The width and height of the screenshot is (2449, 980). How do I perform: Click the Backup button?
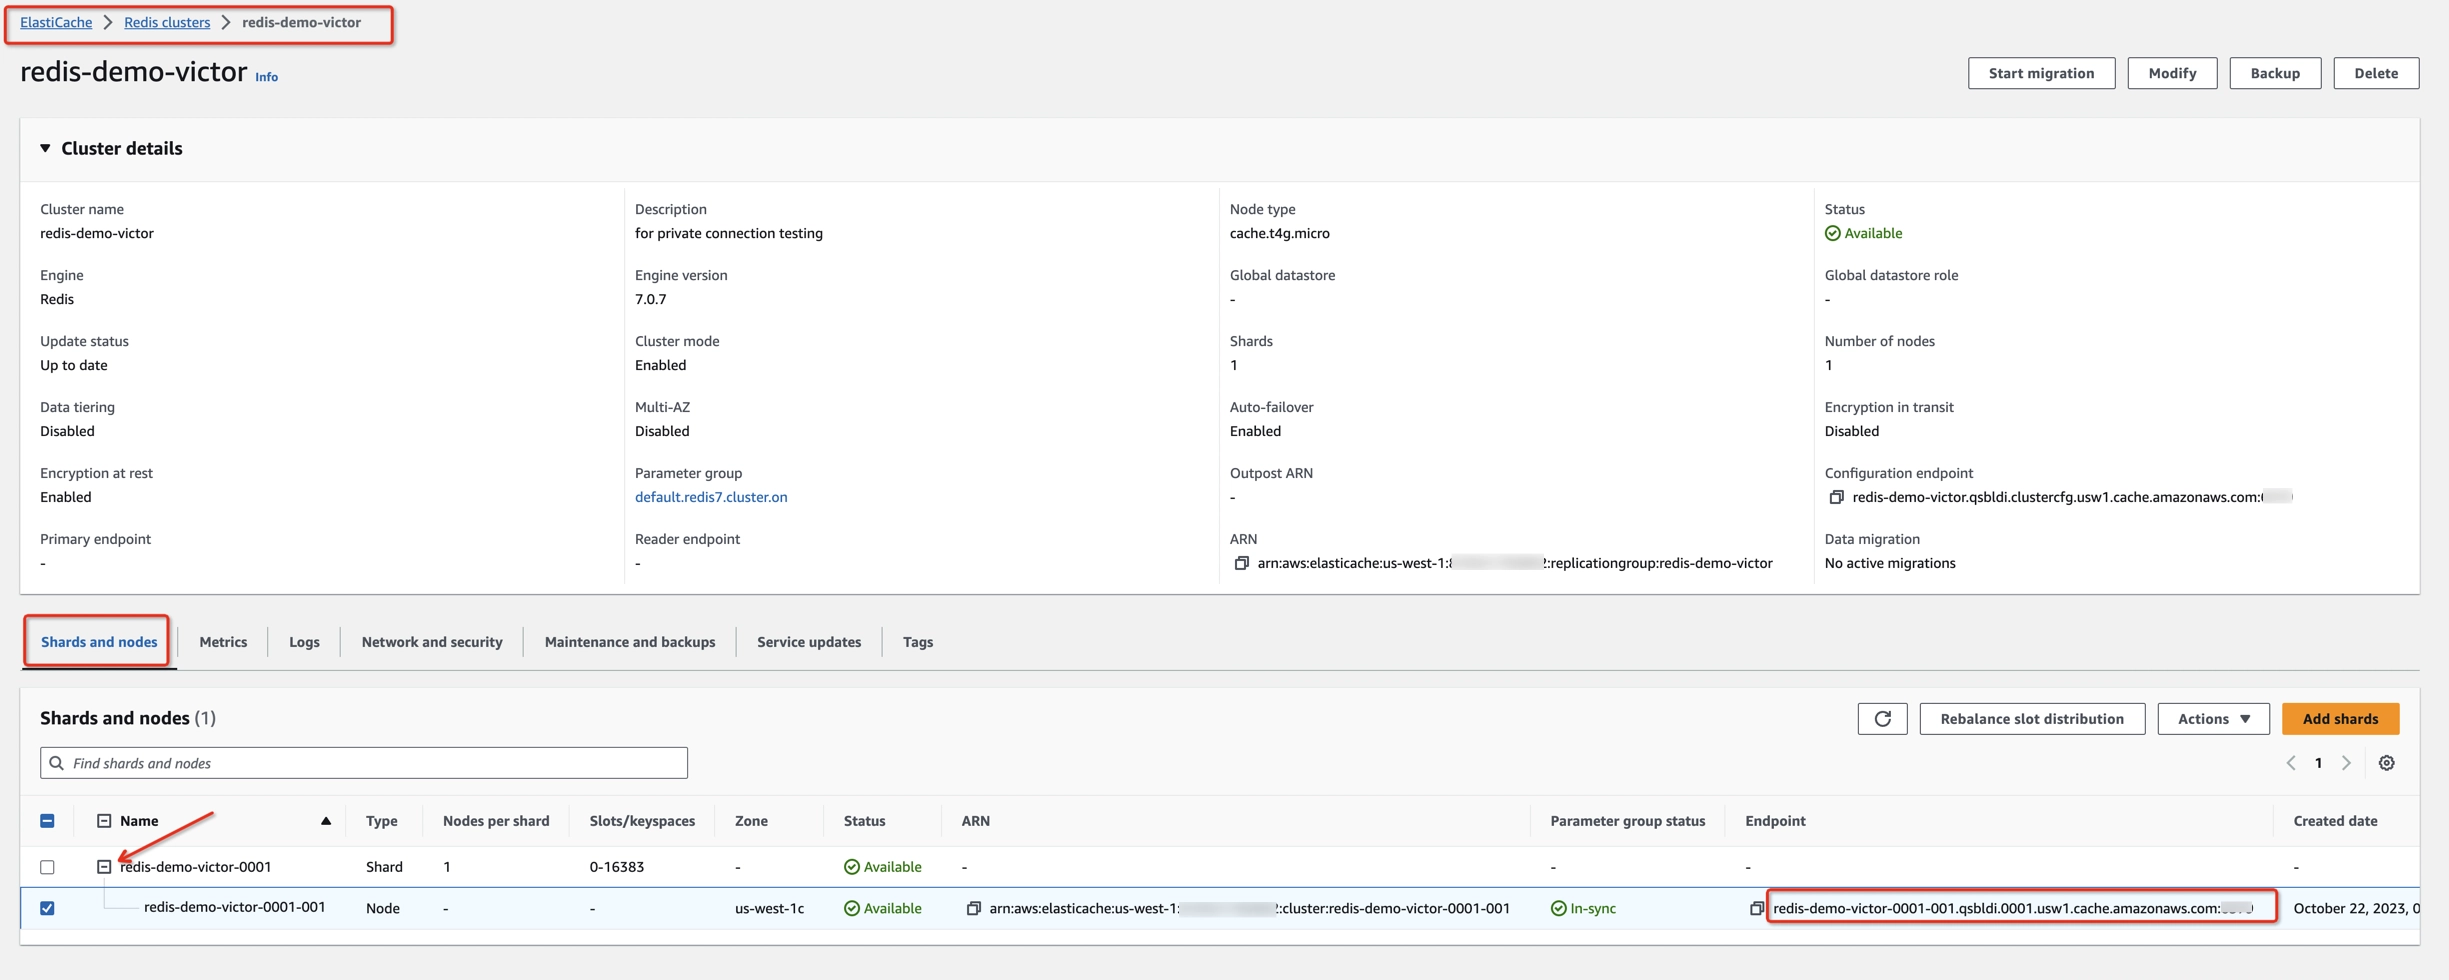(x=2275, y=73)
